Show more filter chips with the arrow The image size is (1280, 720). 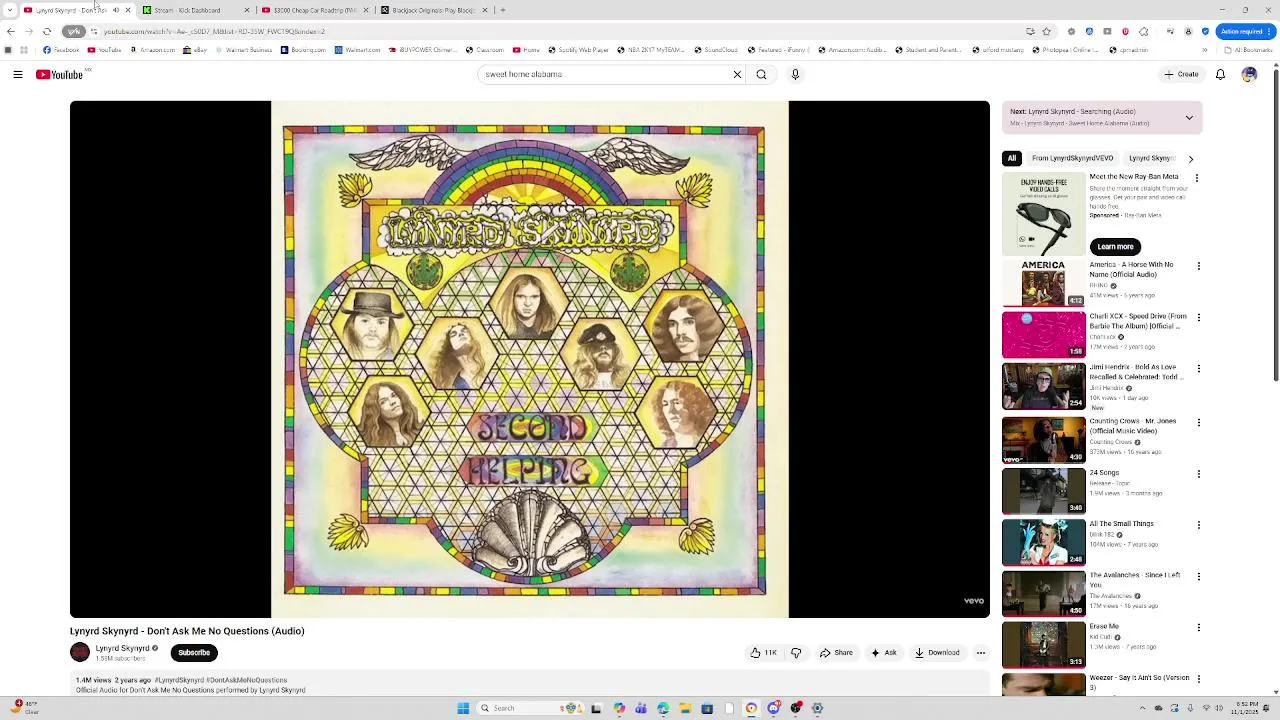pos(1190,159)
